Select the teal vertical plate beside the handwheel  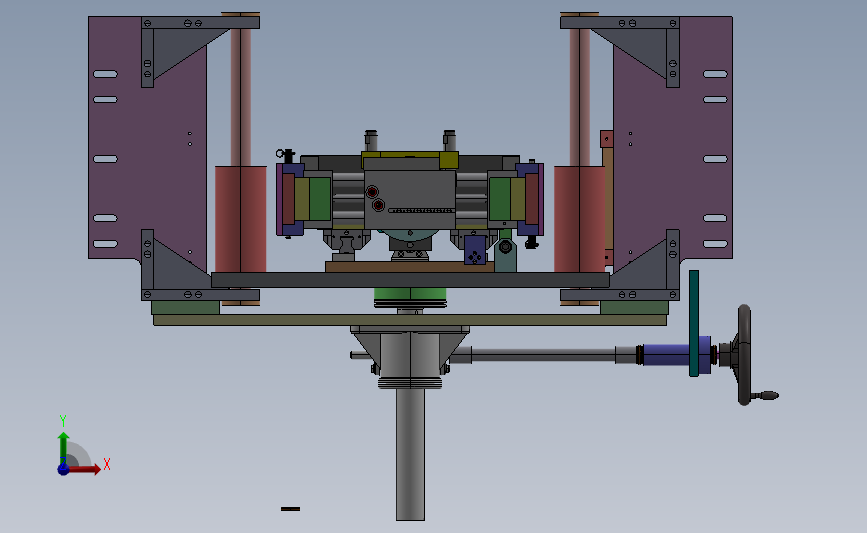[x=694, y=323]
